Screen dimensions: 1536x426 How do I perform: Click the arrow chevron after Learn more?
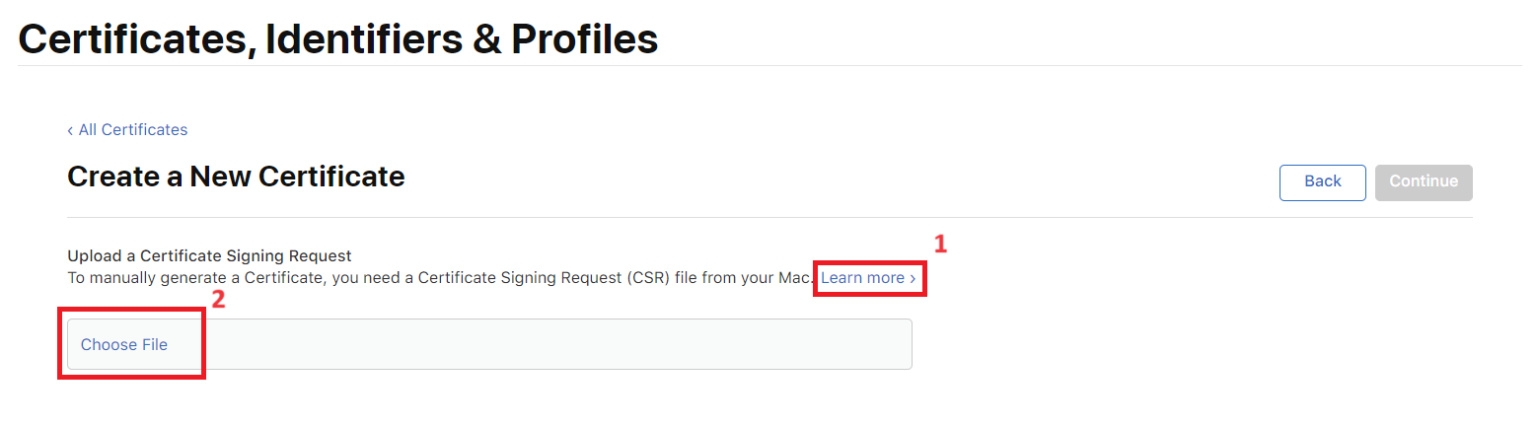pyautogui.click(x=913, y=278)
